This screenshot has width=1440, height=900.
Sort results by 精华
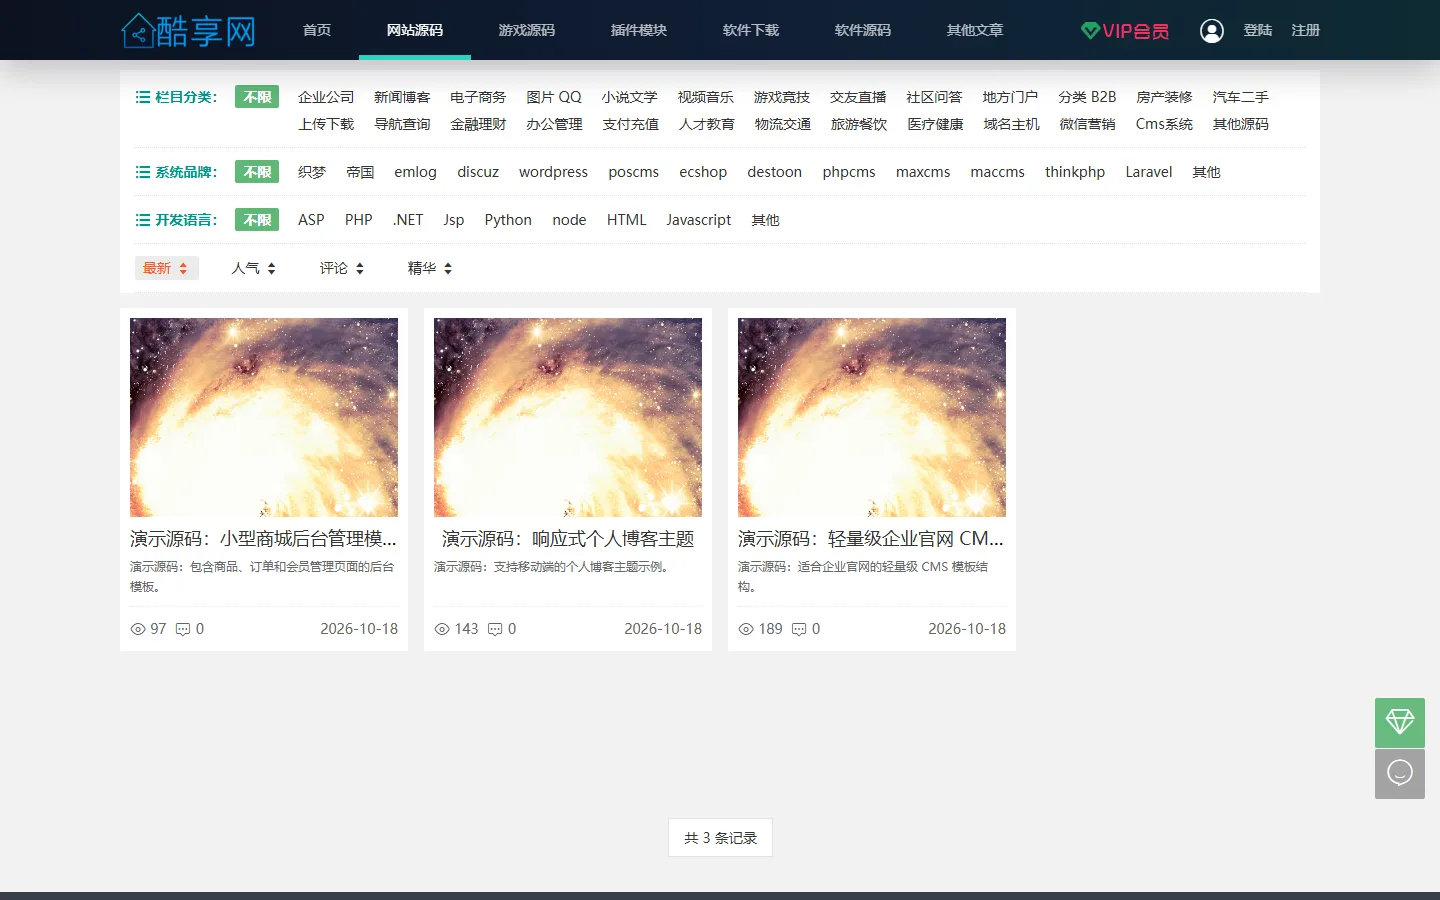(x=430, y=268)
